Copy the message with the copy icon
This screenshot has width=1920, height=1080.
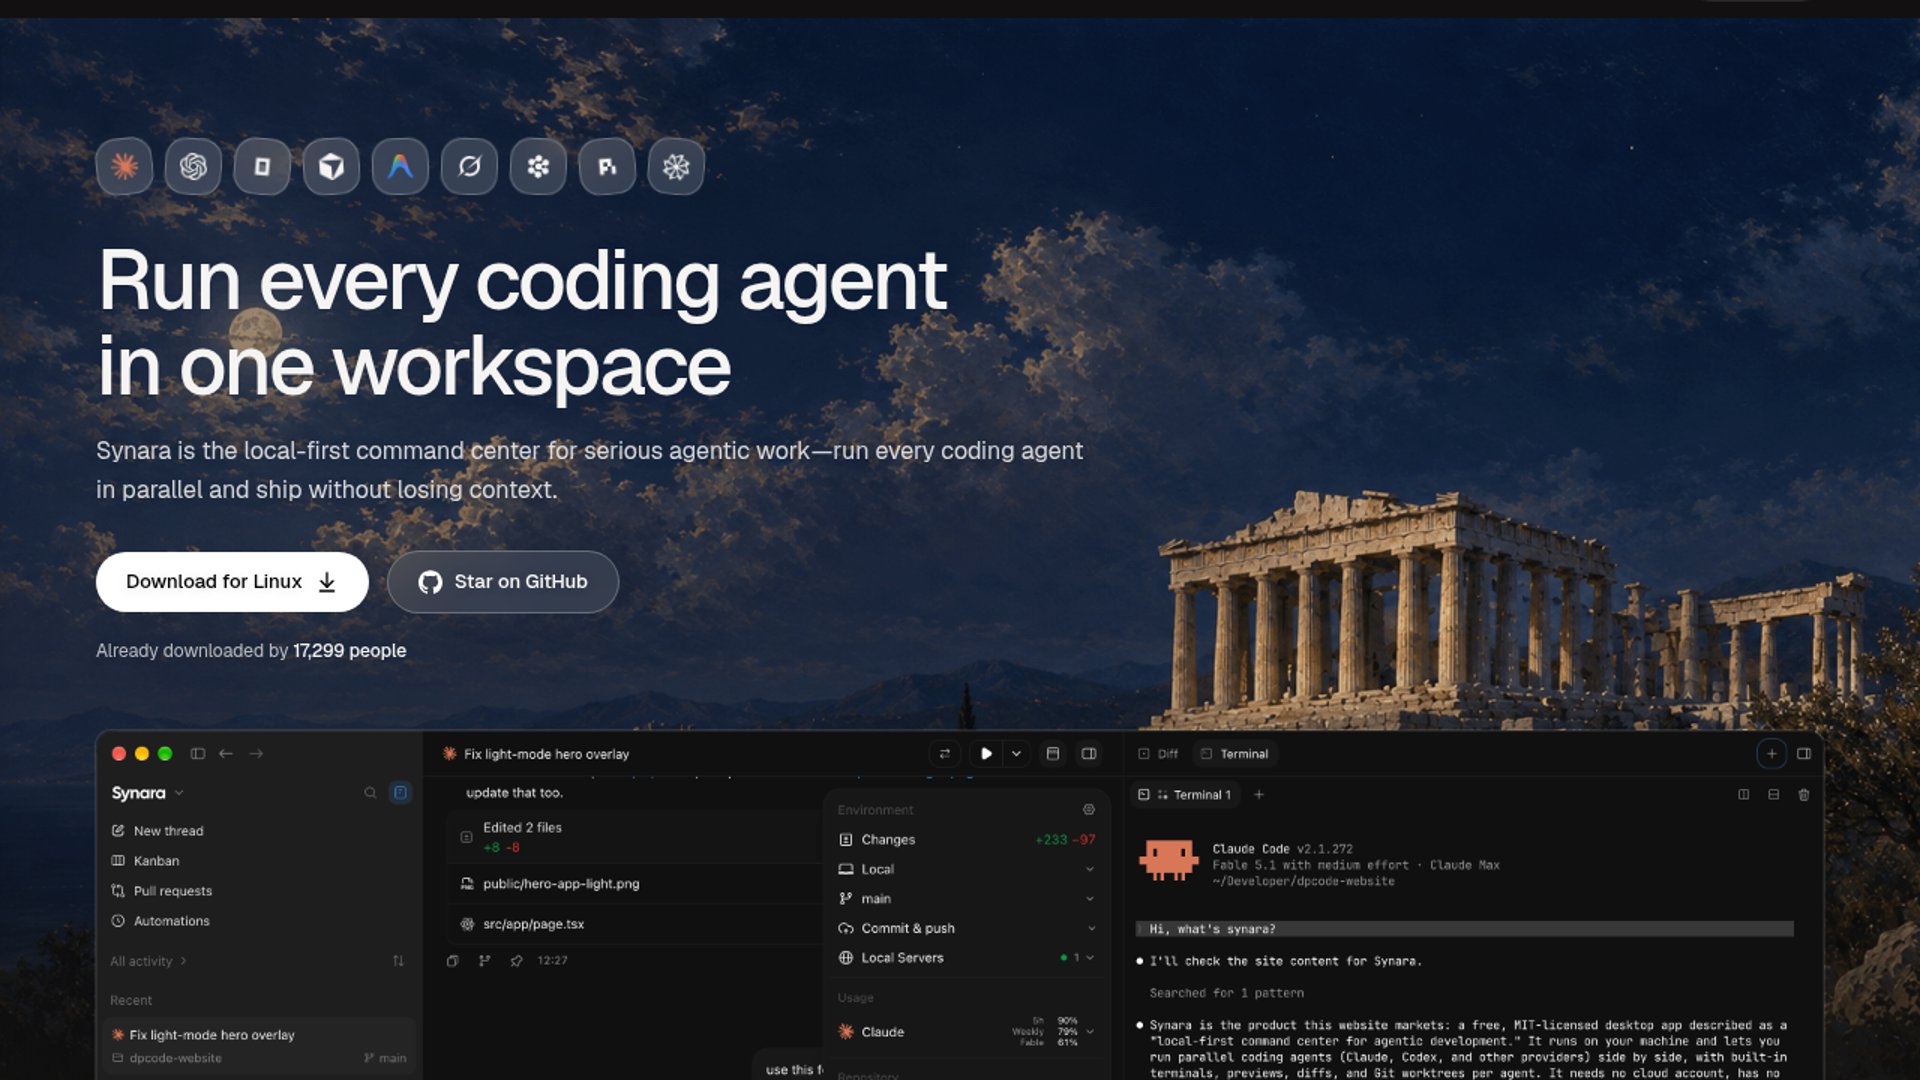(x=453, y=961)
